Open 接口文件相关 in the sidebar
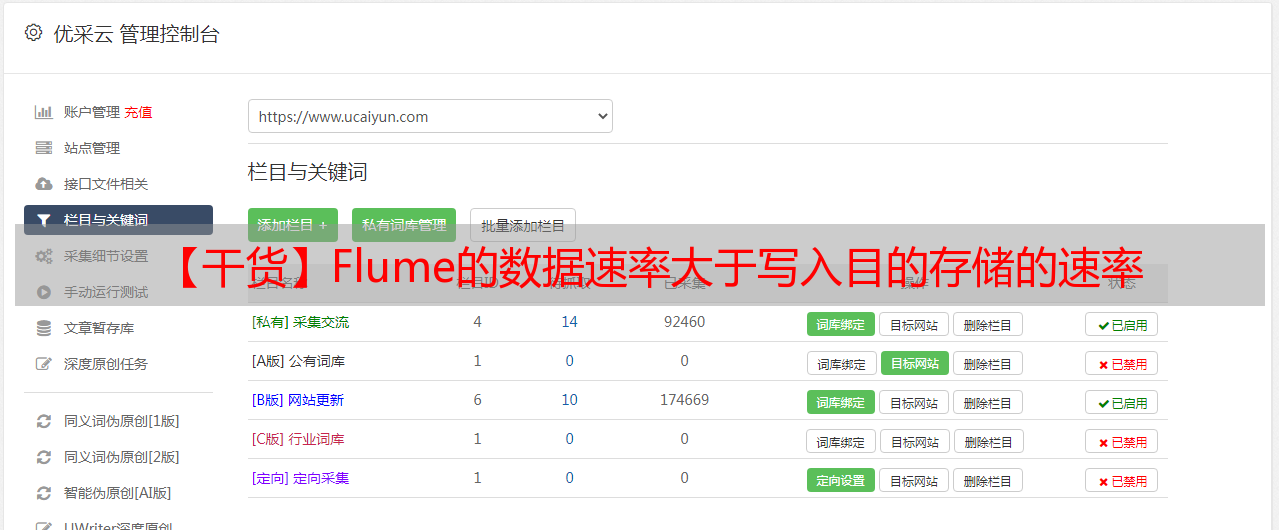This screenshot has width=1279, height=530. click(106, 184)
